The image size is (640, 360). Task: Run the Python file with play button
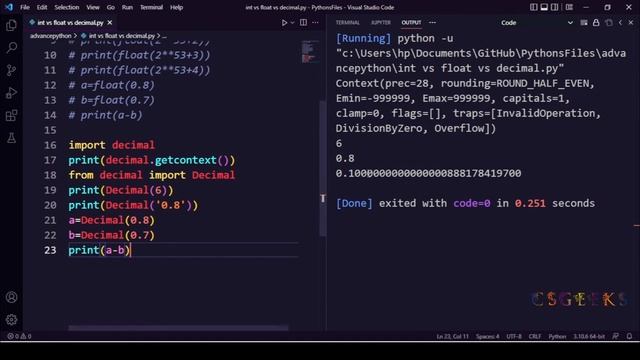(x=284, y=23)
